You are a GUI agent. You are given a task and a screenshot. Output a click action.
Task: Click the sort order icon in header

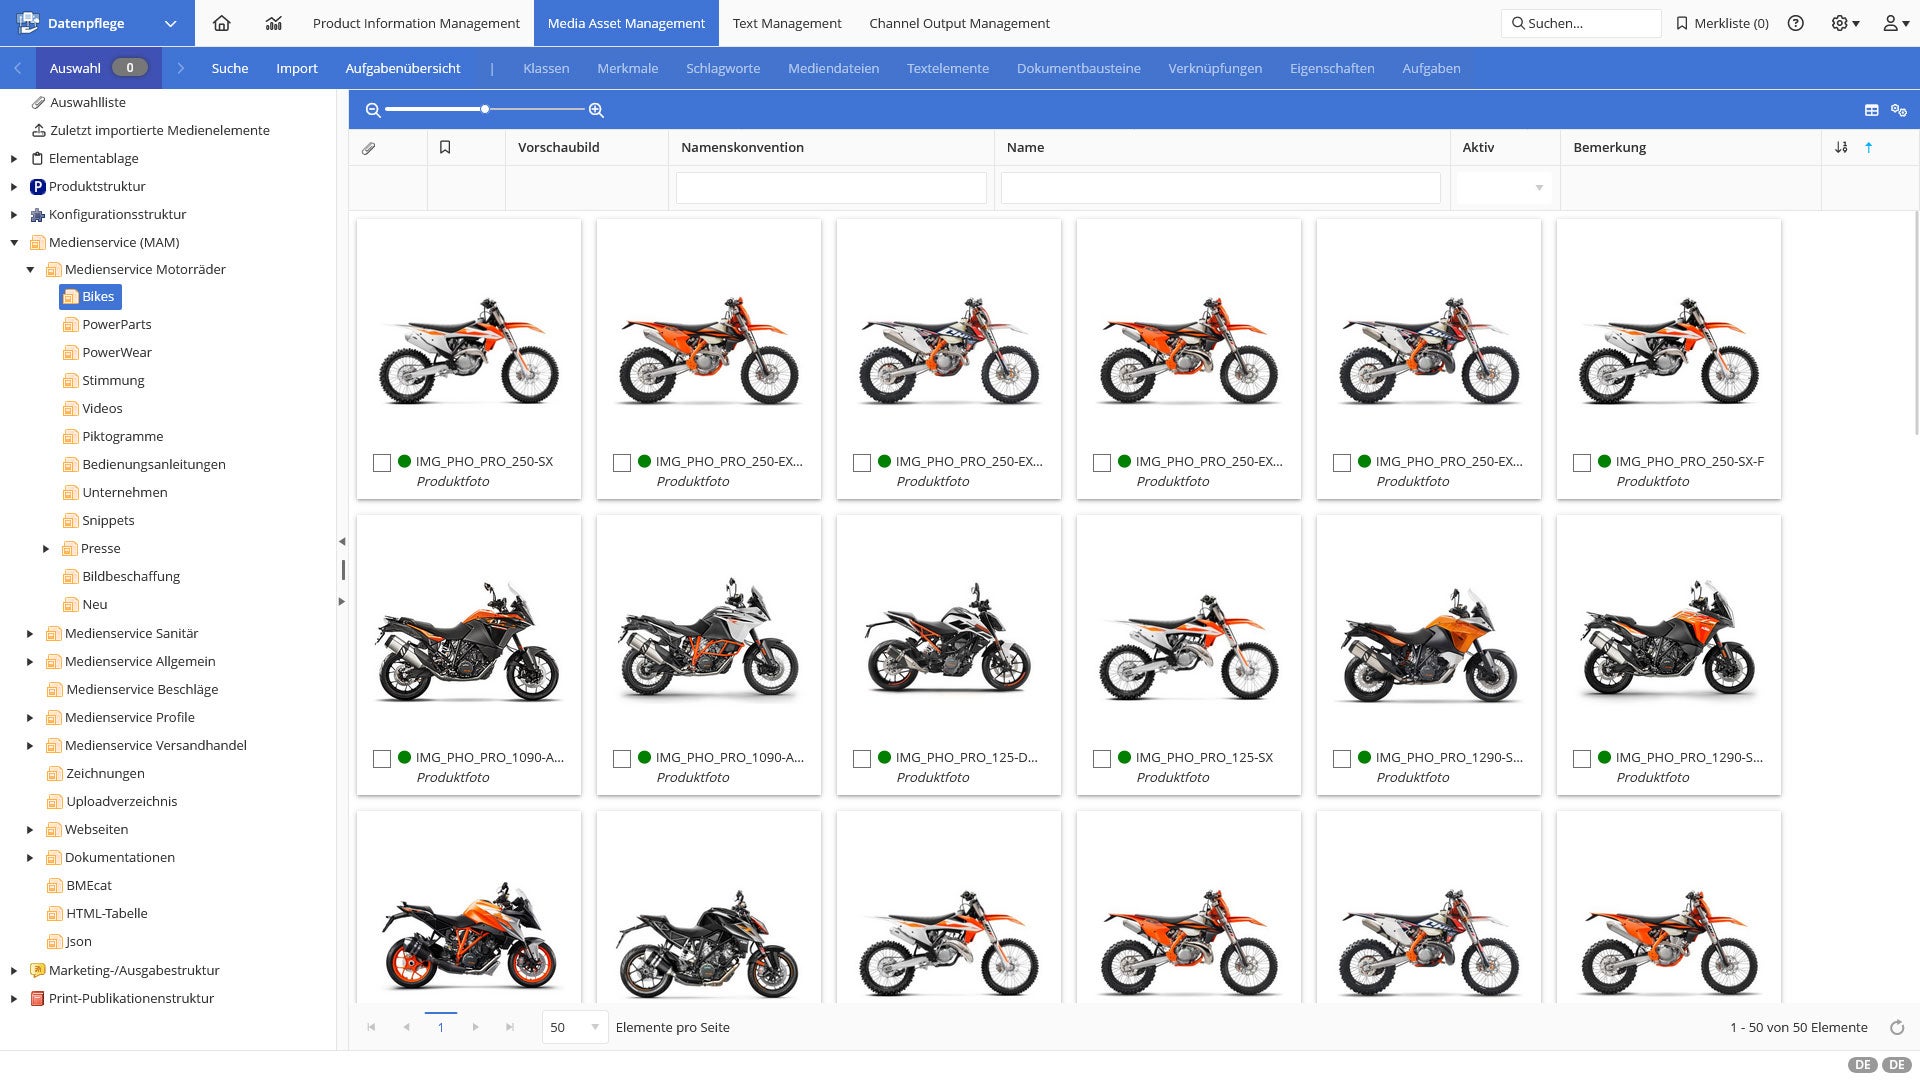[x=1841, y=147]
